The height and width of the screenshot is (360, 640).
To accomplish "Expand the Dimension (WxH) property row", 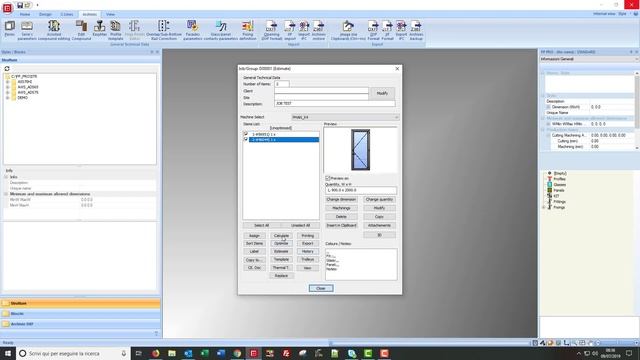I will (x=549, y=107).
